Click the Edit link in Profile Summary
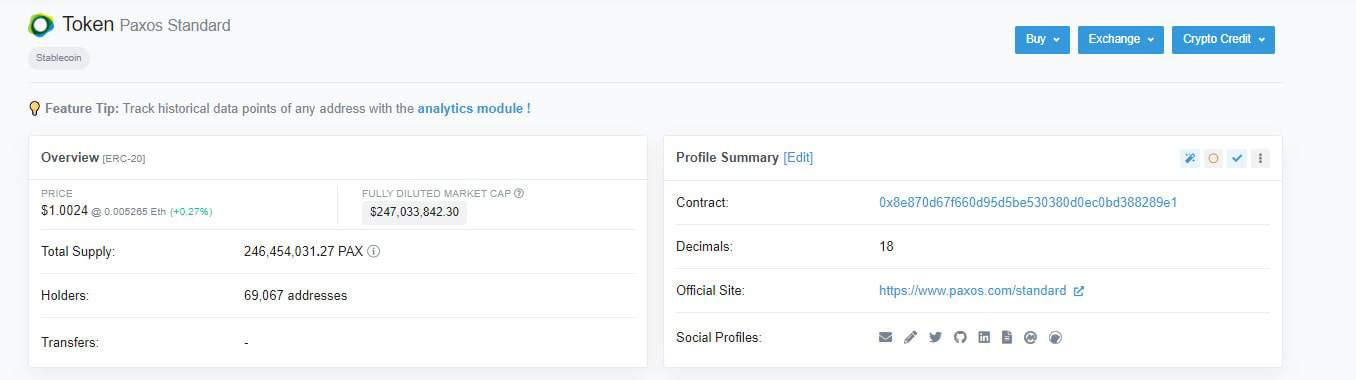1356x380 pixels. tap(798, 158)
